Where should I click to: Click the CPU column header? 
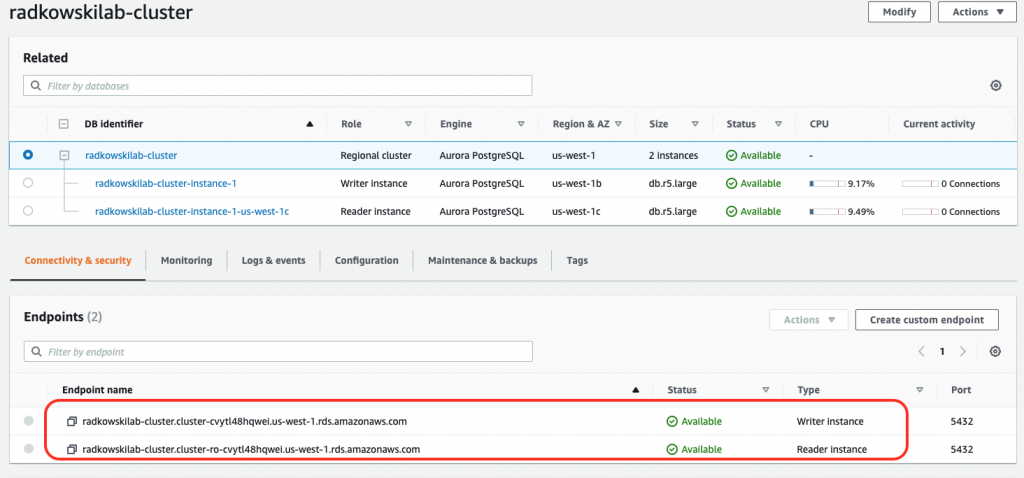(819, 124)
